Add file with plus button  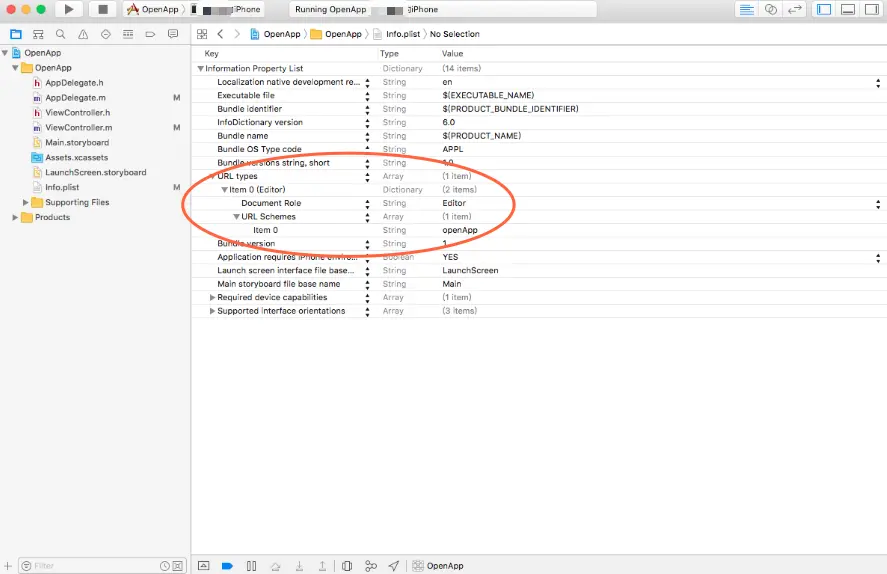pos(8,566)
